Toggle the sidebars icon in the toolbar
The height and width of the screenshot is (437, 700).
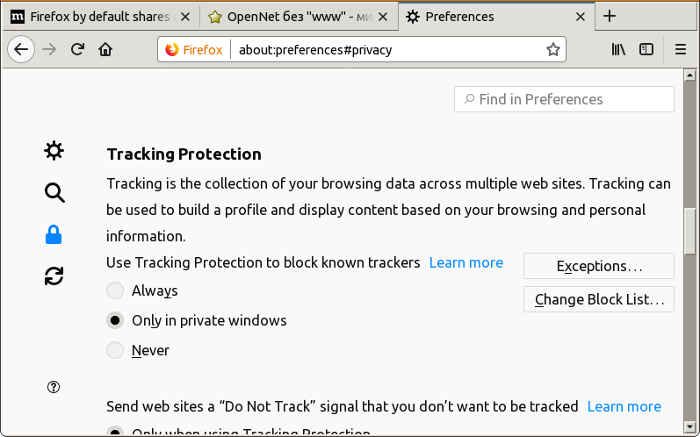[x=647, y=49]
